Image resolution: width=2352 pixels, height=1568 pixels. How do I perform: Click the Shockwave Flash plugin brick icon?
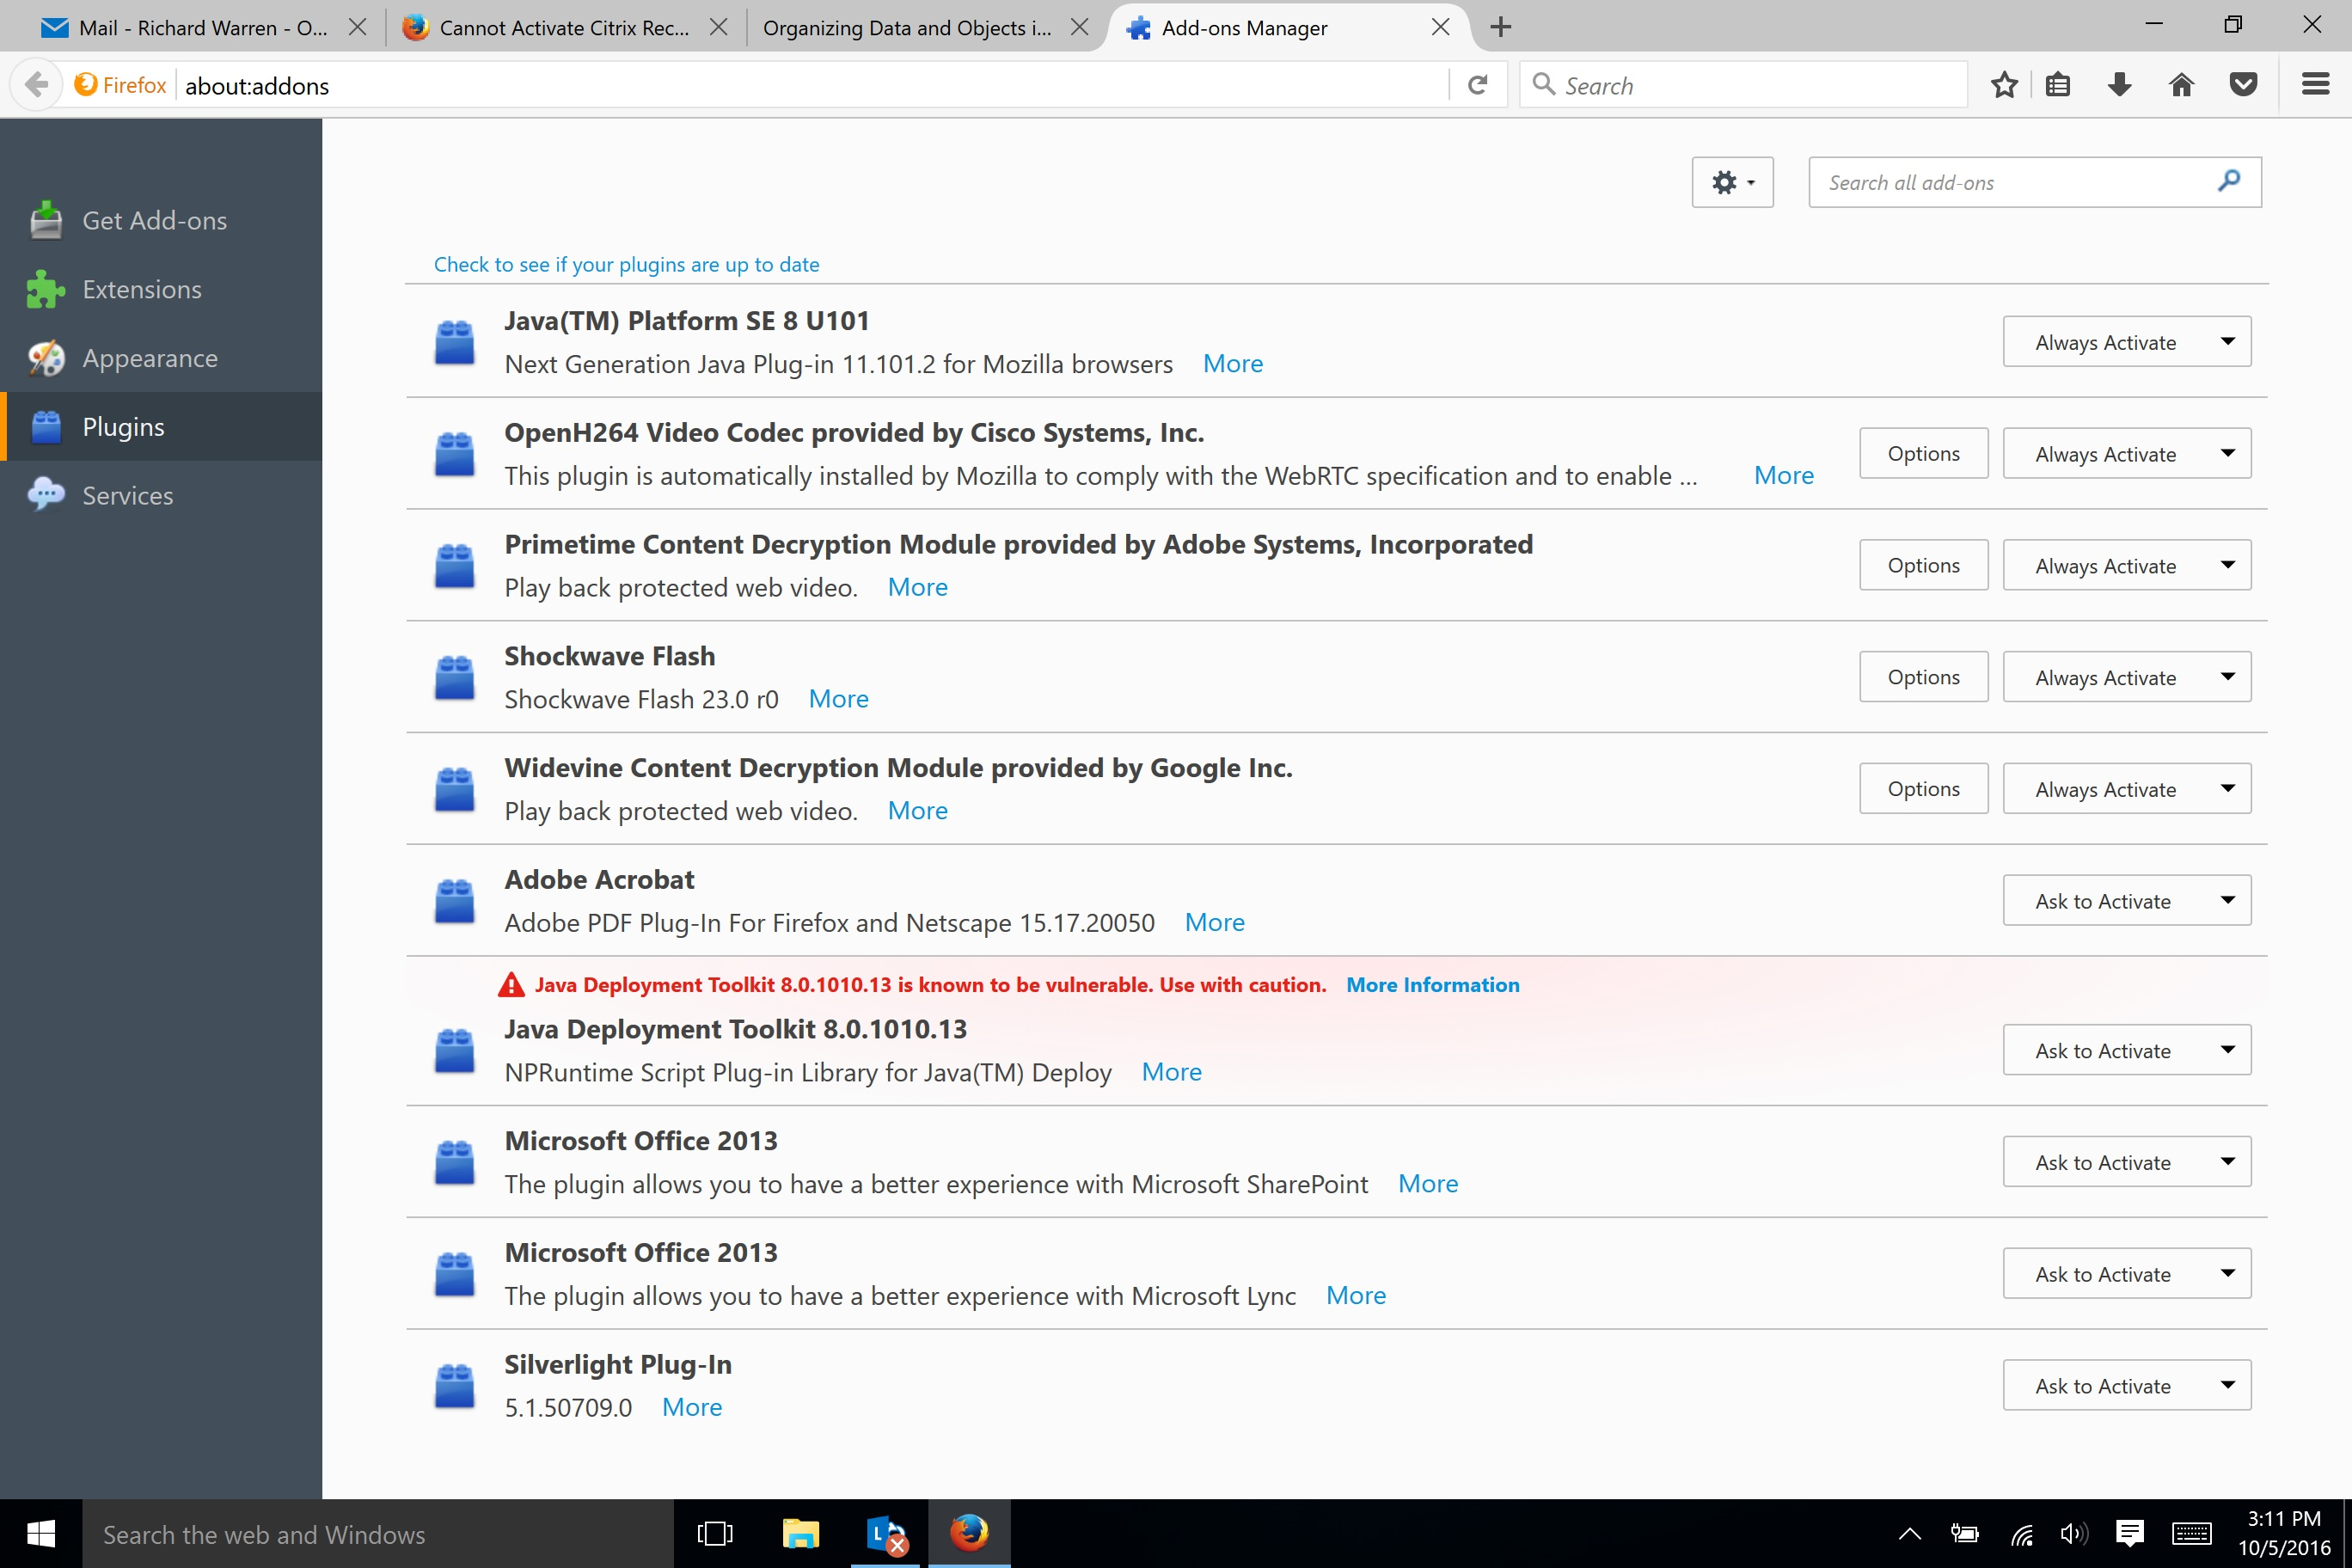(455, 677)
